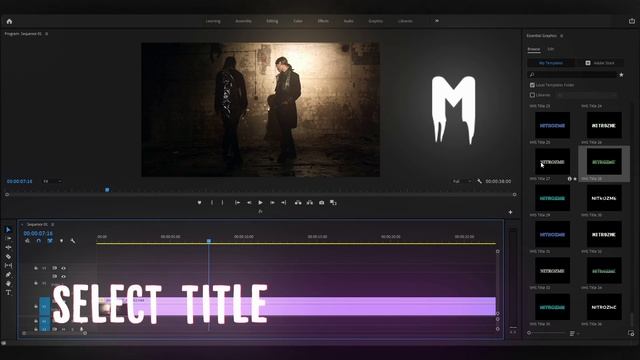Open Button Editor plus icon
This screenshot has width=640, height=360.
(510, 212)
